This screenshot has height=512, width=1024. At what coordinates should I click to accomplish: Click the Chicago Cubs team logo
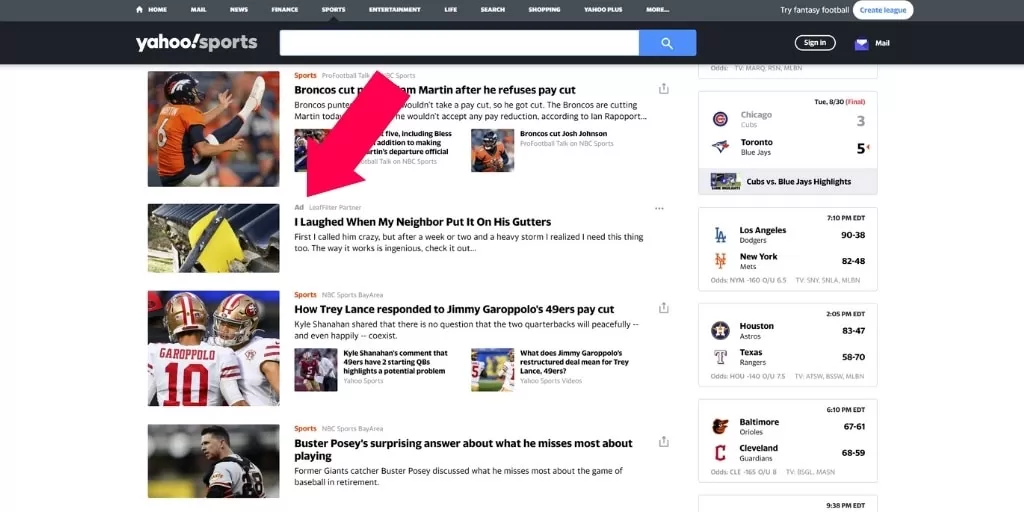[x=720, y=119]
